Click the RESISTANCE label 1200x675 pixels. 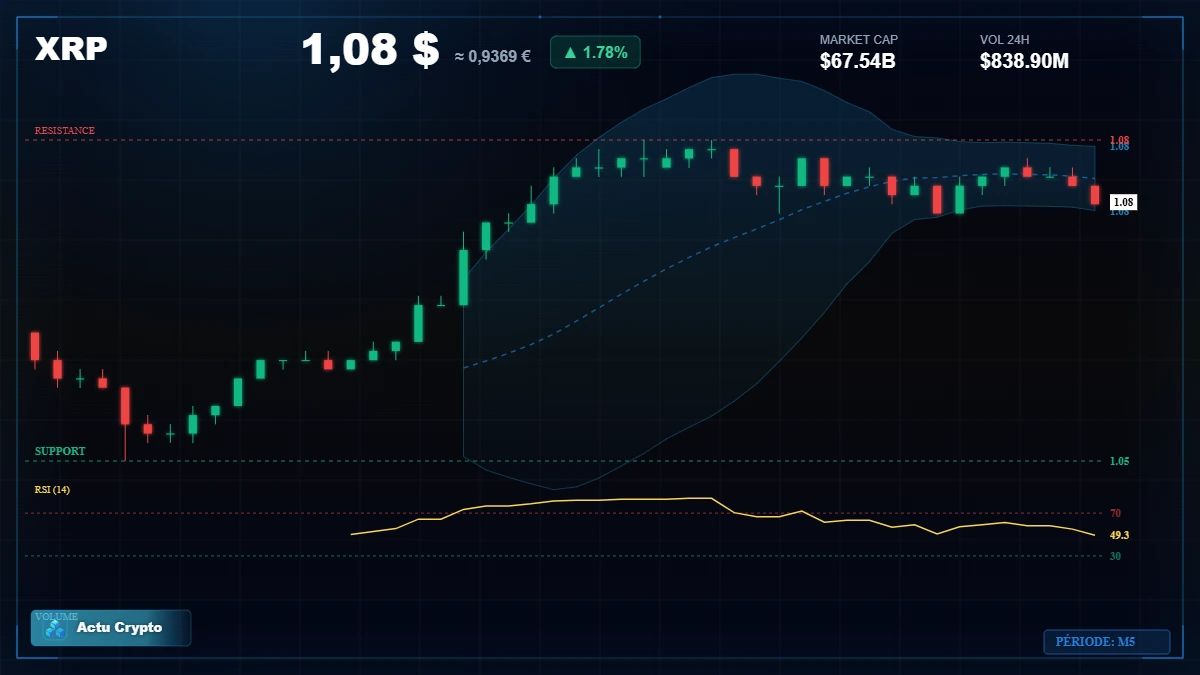65,131
